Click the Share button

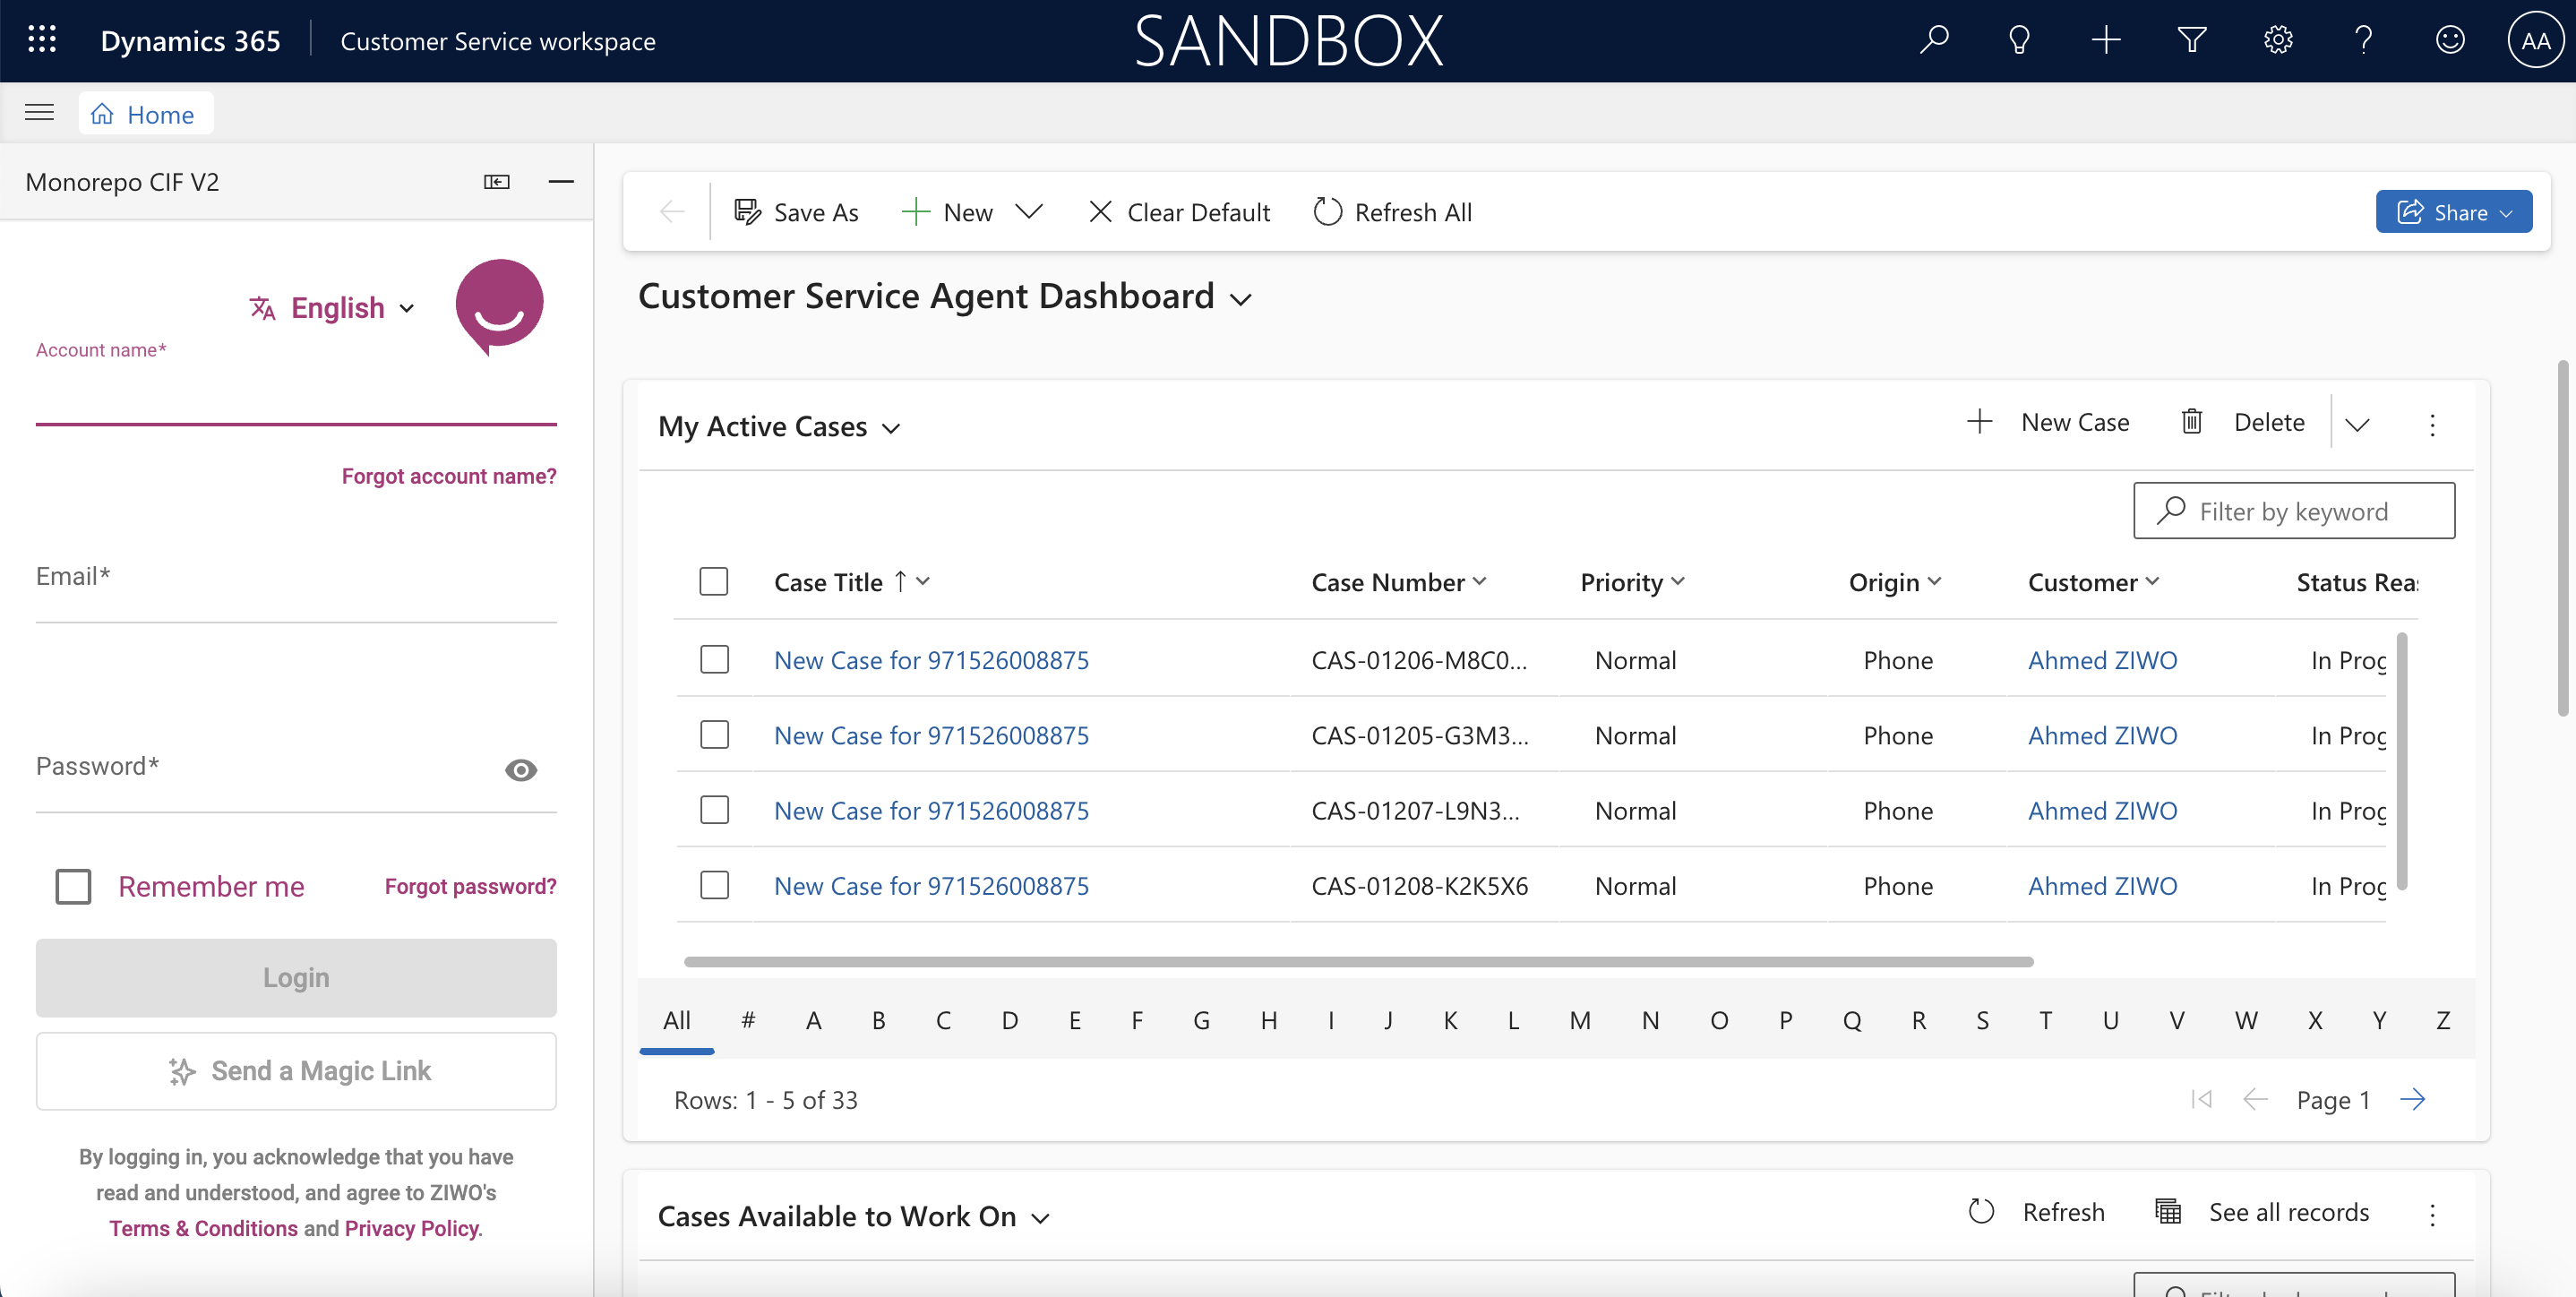click(x=2454, y=212)
